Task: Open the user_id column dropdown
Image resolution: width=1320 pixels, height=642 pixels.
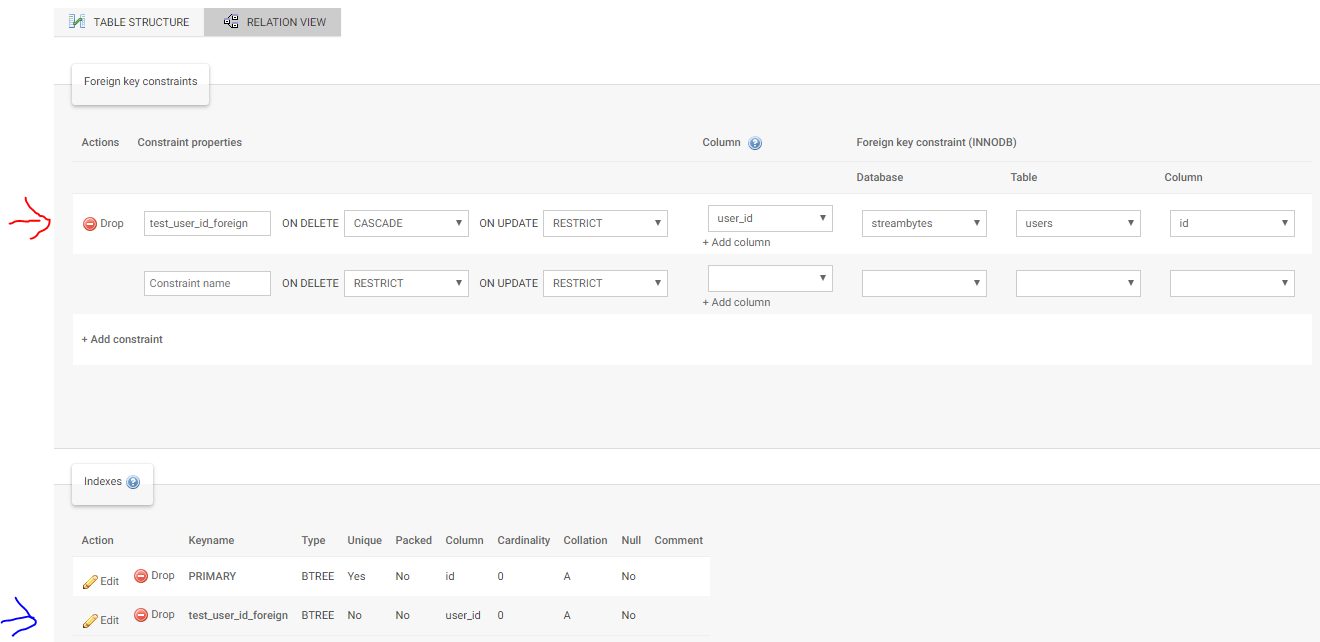Action: [x=770, y=218]
